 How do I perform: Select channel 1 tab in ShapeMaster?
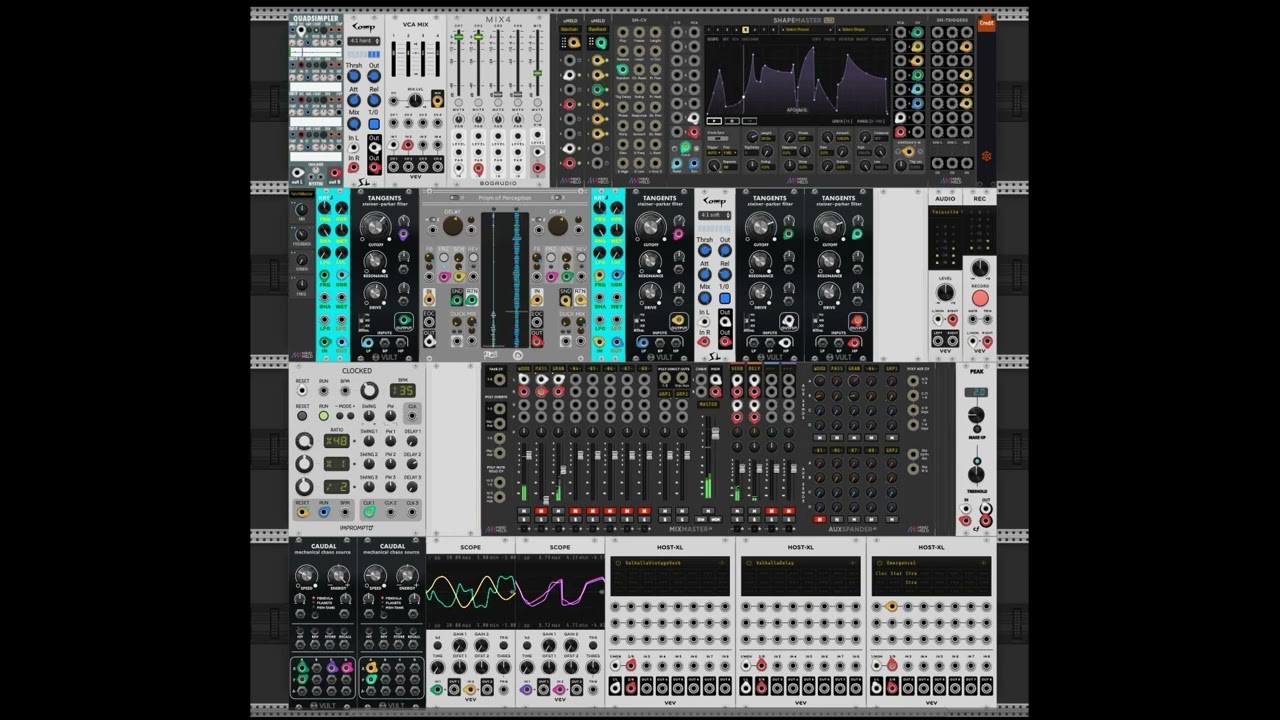click(709, 29)
